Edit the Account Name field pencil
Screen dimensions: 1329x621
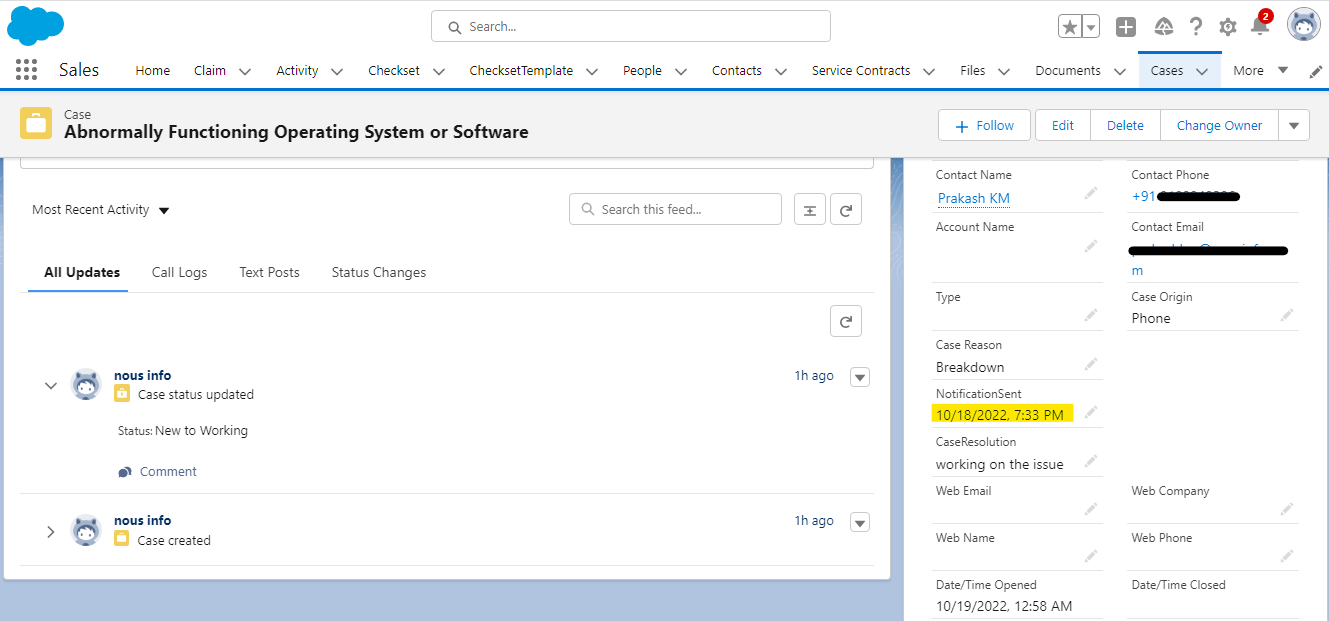click(1091, 246)
